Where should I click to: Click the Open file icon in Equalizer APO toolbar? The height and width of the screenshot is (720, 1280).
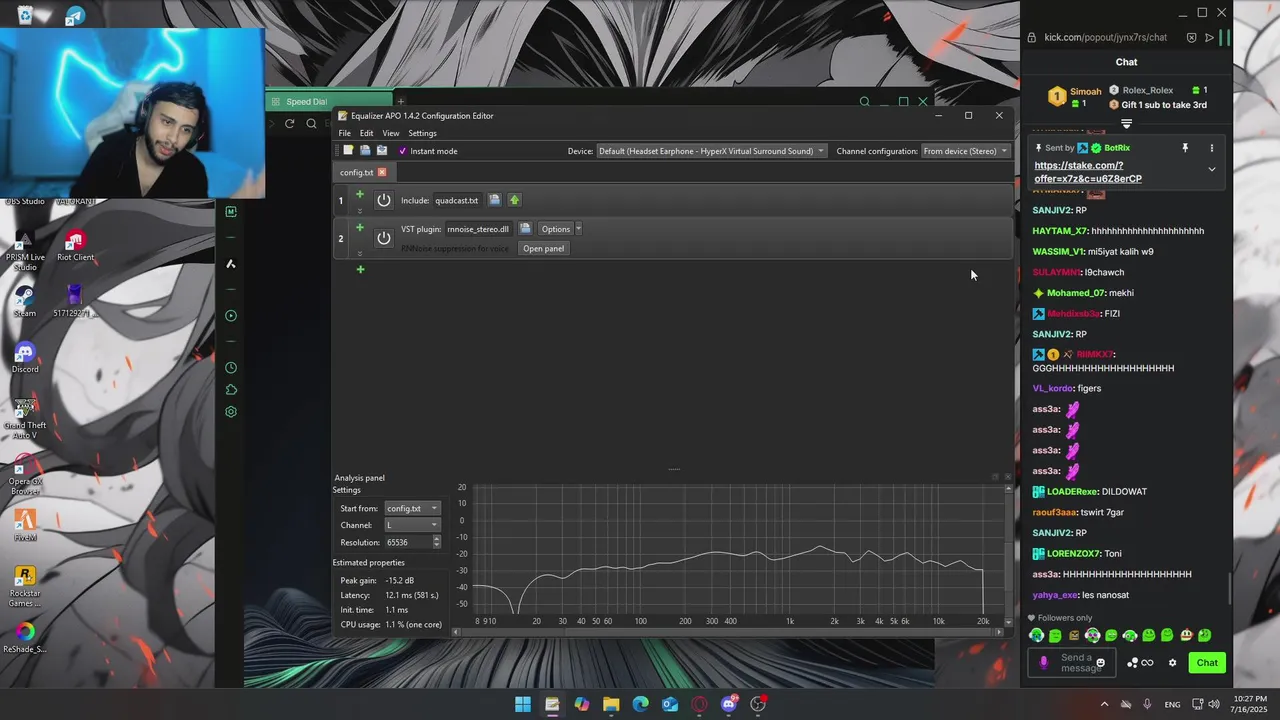point(365,151)
